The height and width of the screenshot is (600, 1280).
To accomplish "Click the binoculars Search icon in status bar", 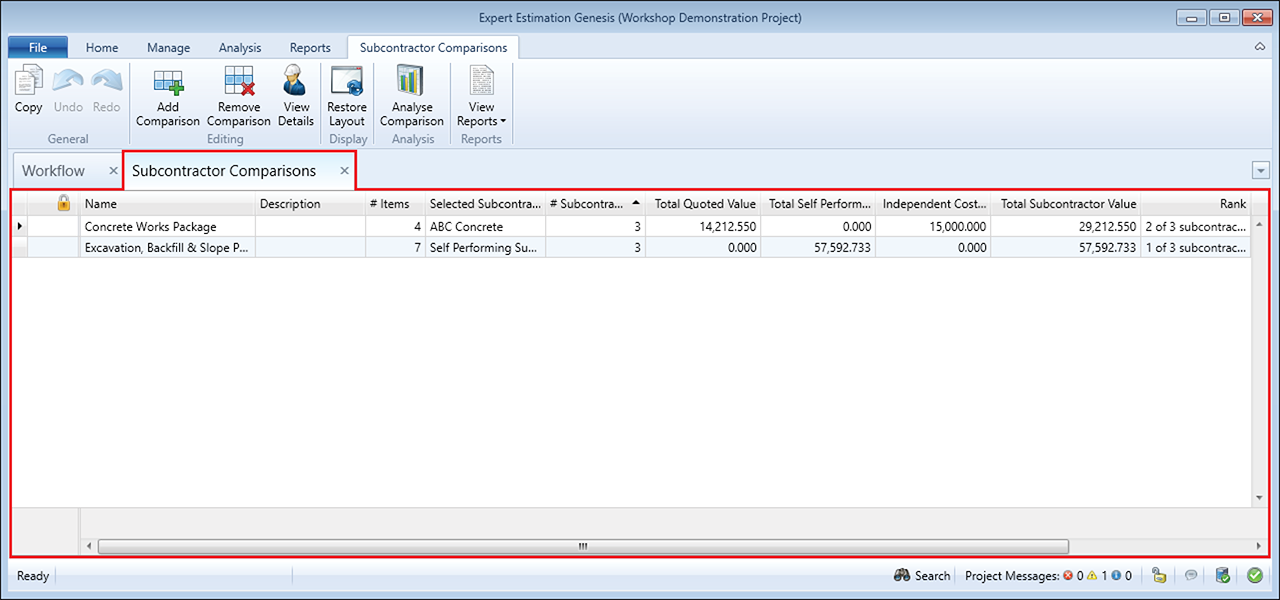I will pos(901,576).
